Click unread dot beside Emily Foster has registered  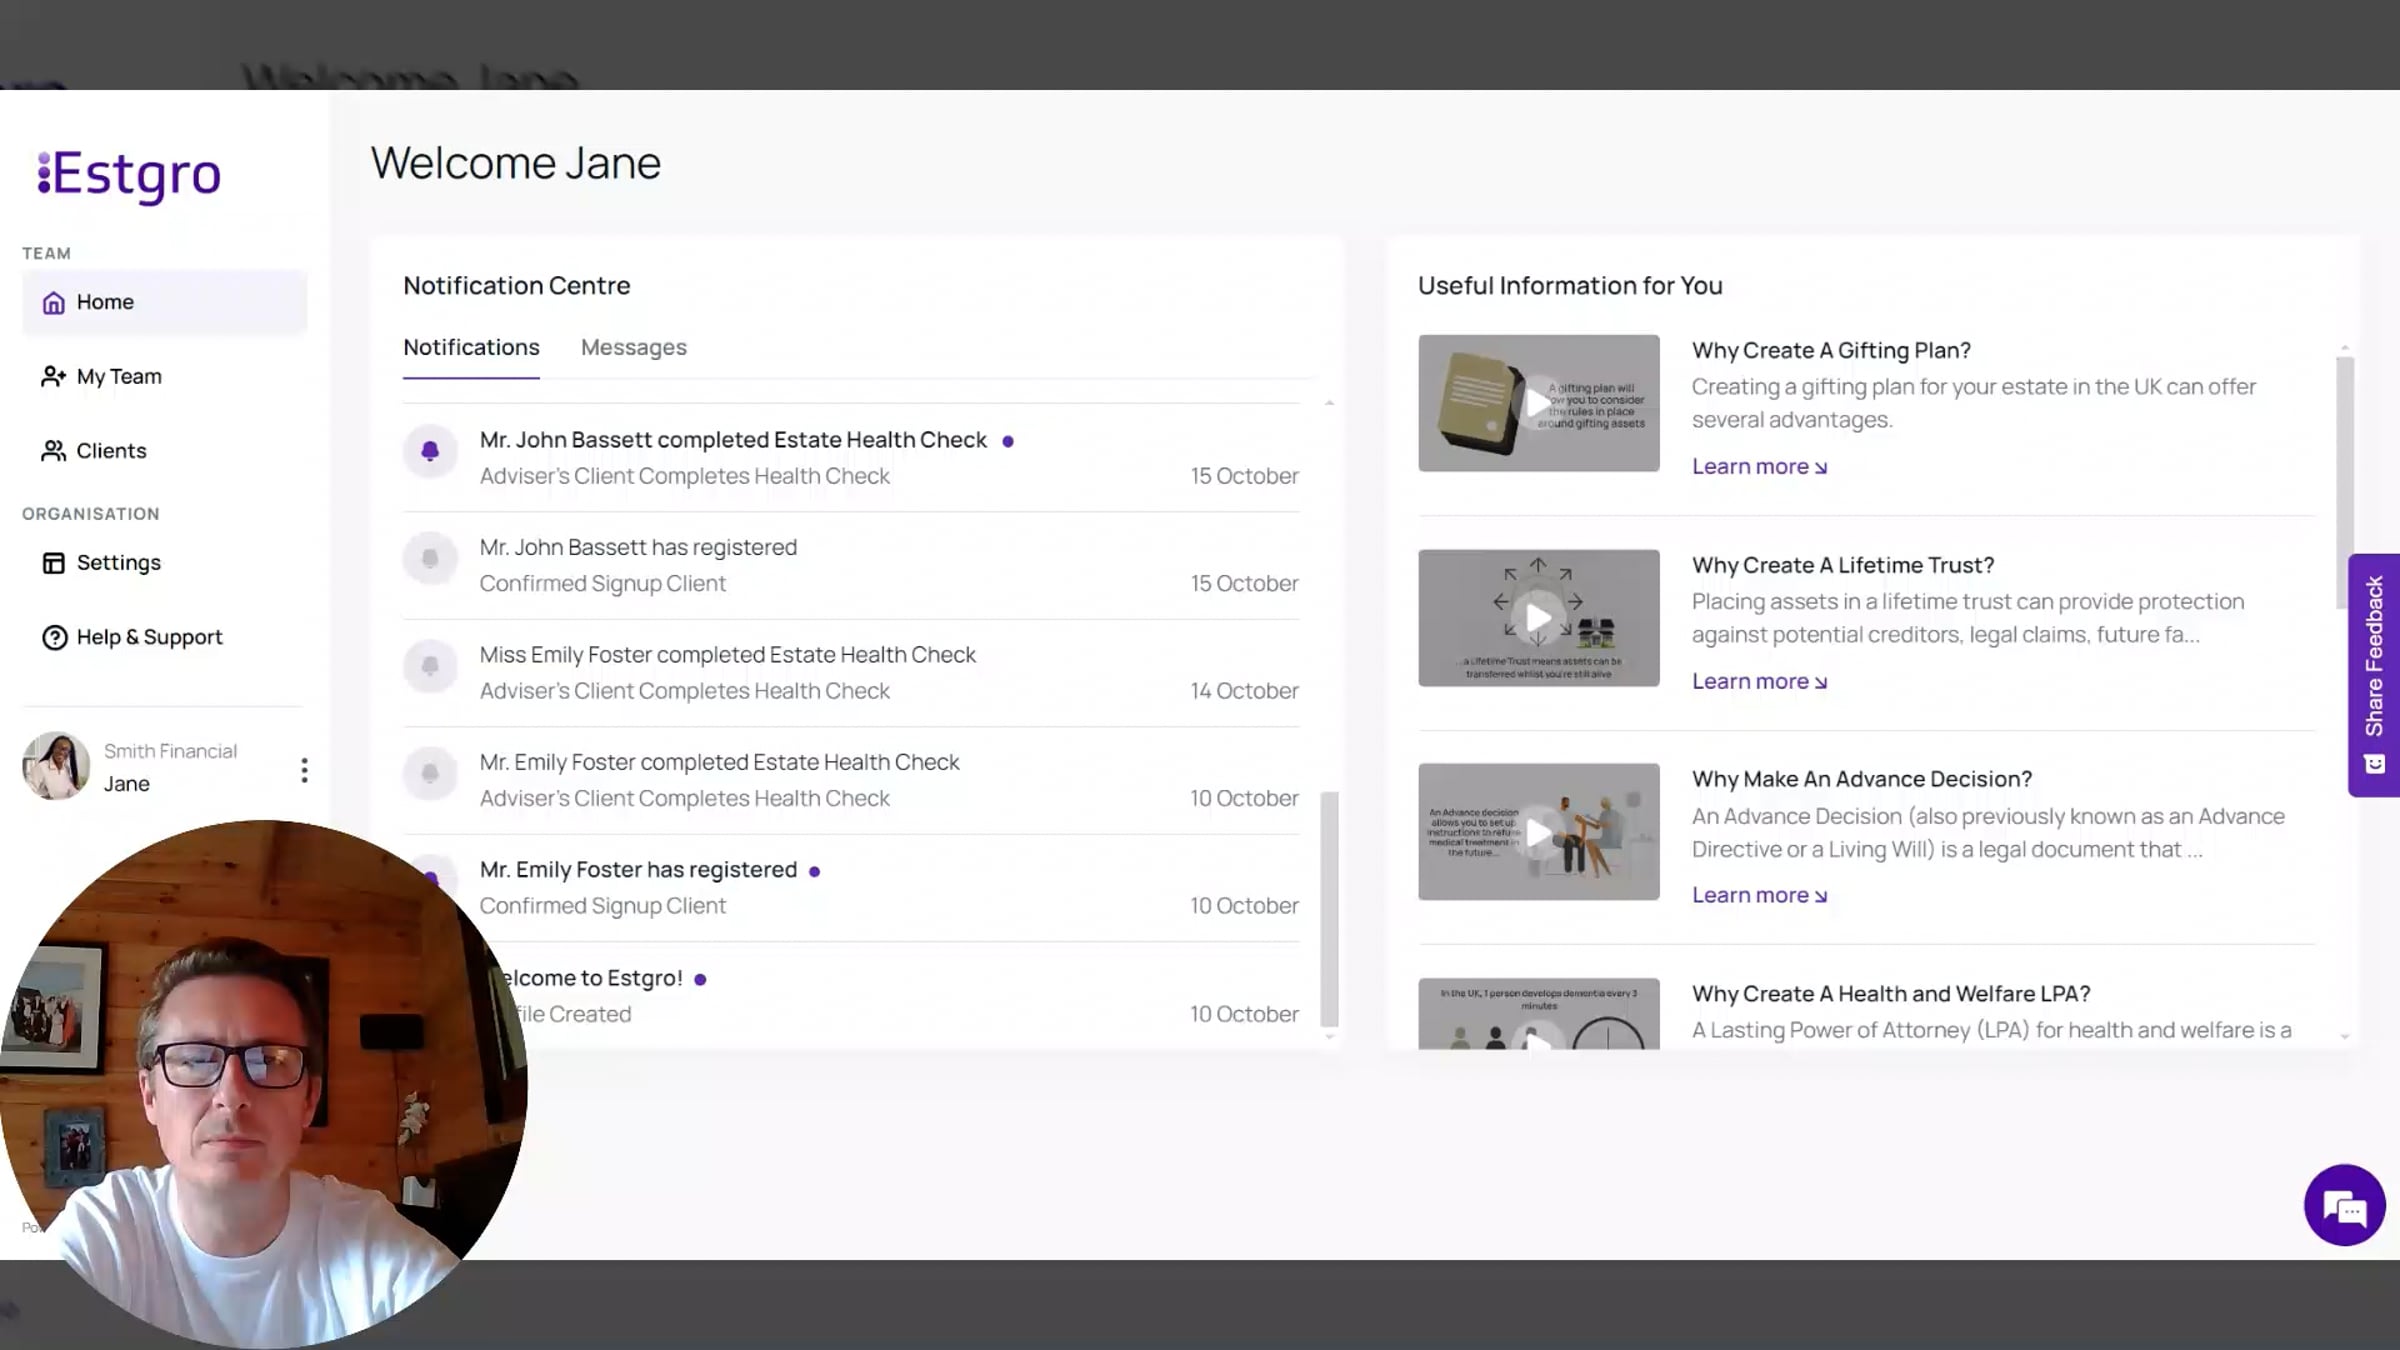point(814,871)
